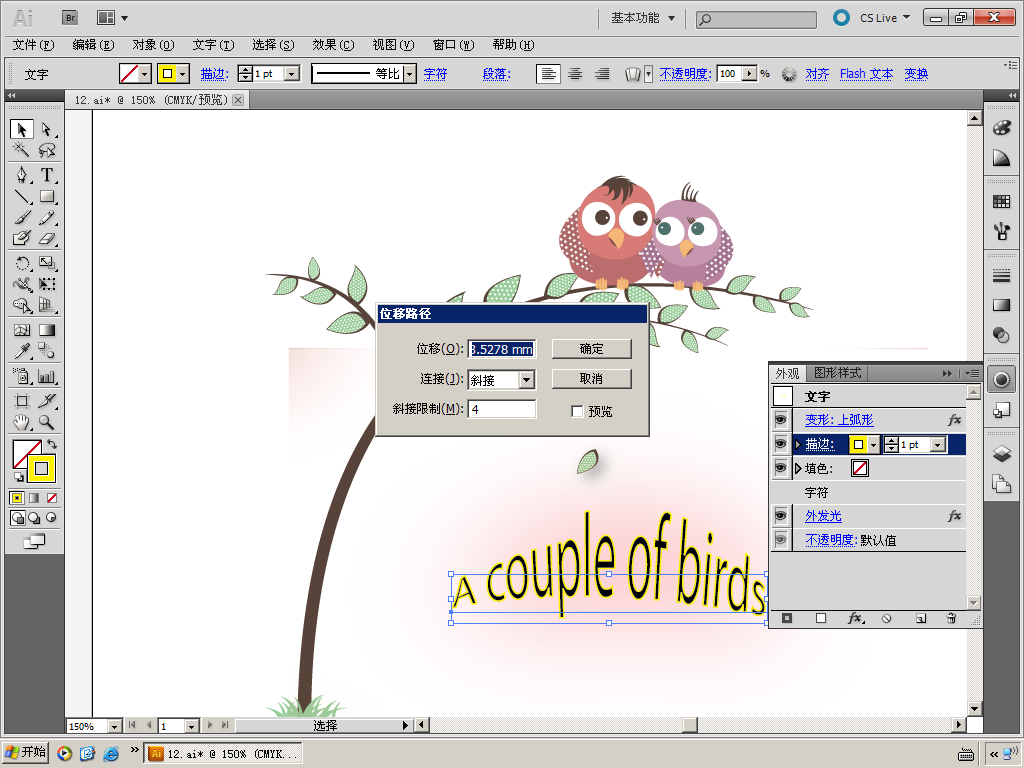Select the Column Graph tool
1024x768 pixels.
(46, 376)
